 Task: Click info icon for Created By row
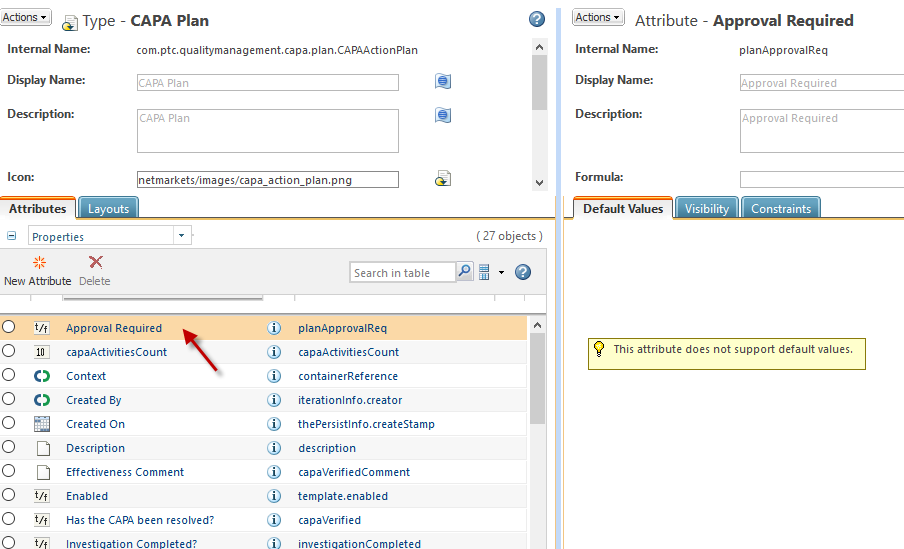pyautogui.click(x=274, y=400)
